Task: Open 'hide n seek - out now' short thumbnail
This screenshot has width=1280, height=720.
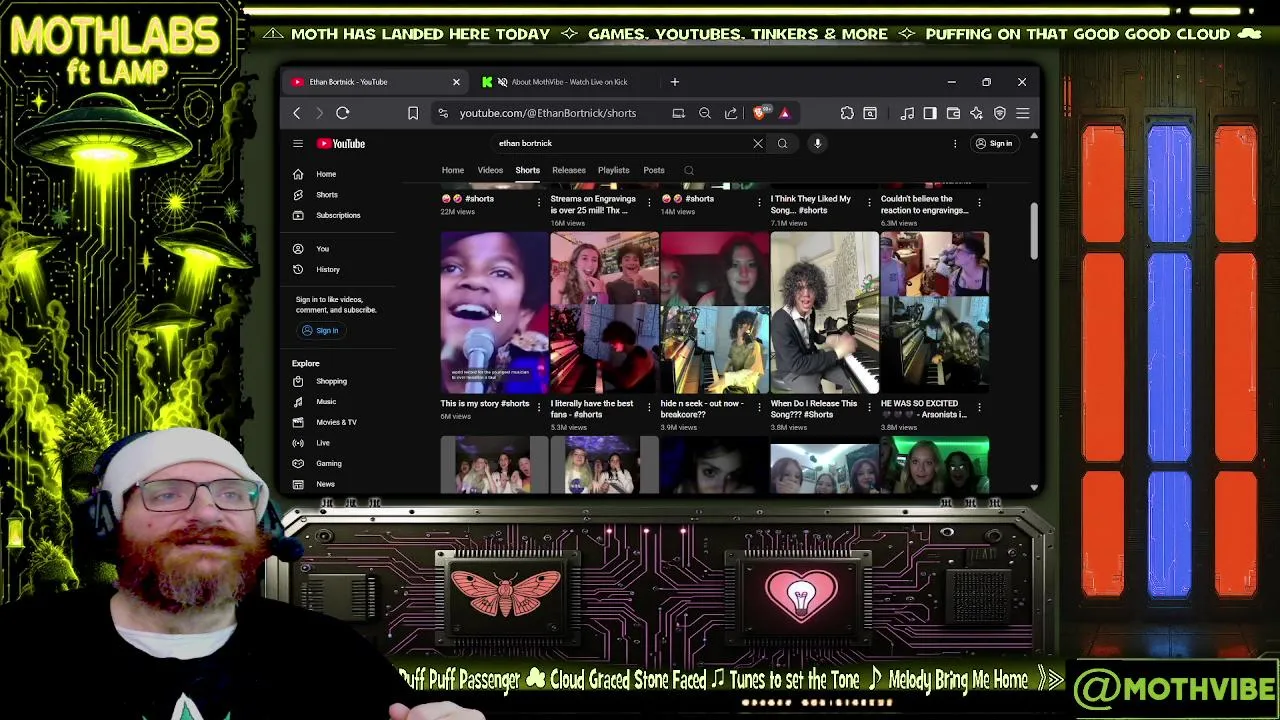Action: click(714, 313)
